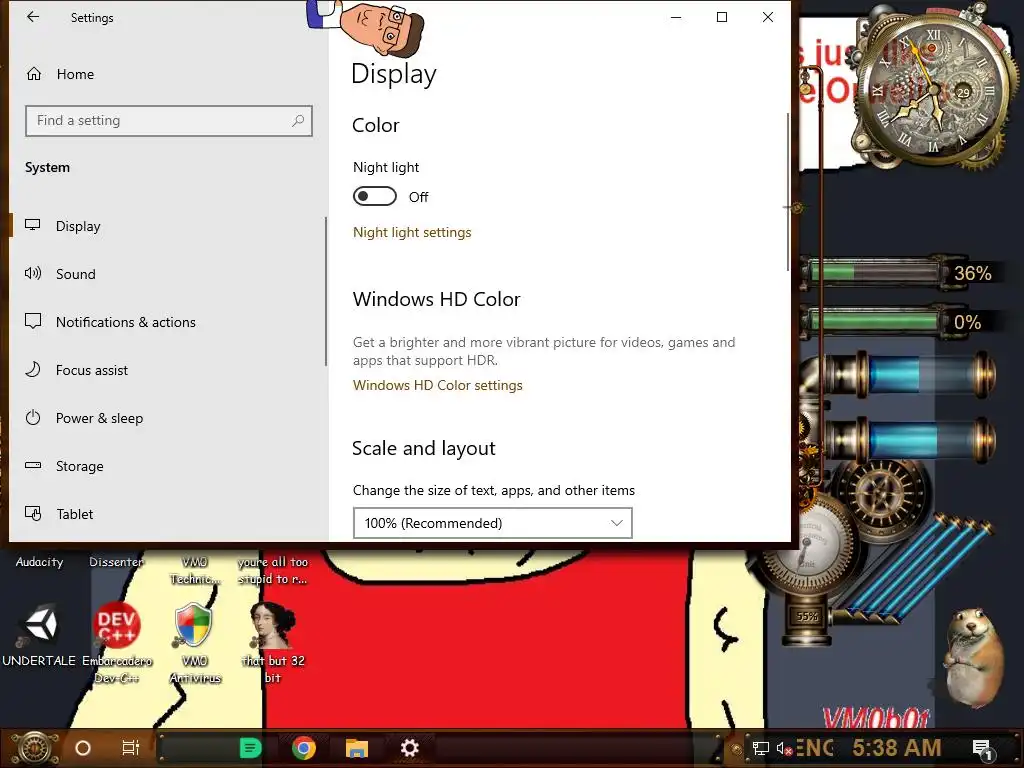
Task: Click the sidebar navigation scrollbar
Action: [325, 291]
